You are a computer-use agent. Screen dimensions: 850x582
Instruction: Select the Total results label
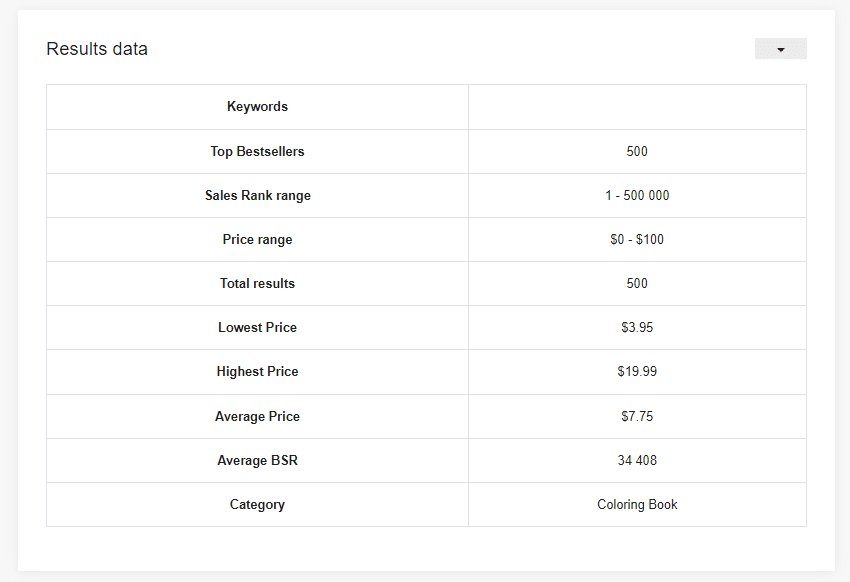[257, 283]
